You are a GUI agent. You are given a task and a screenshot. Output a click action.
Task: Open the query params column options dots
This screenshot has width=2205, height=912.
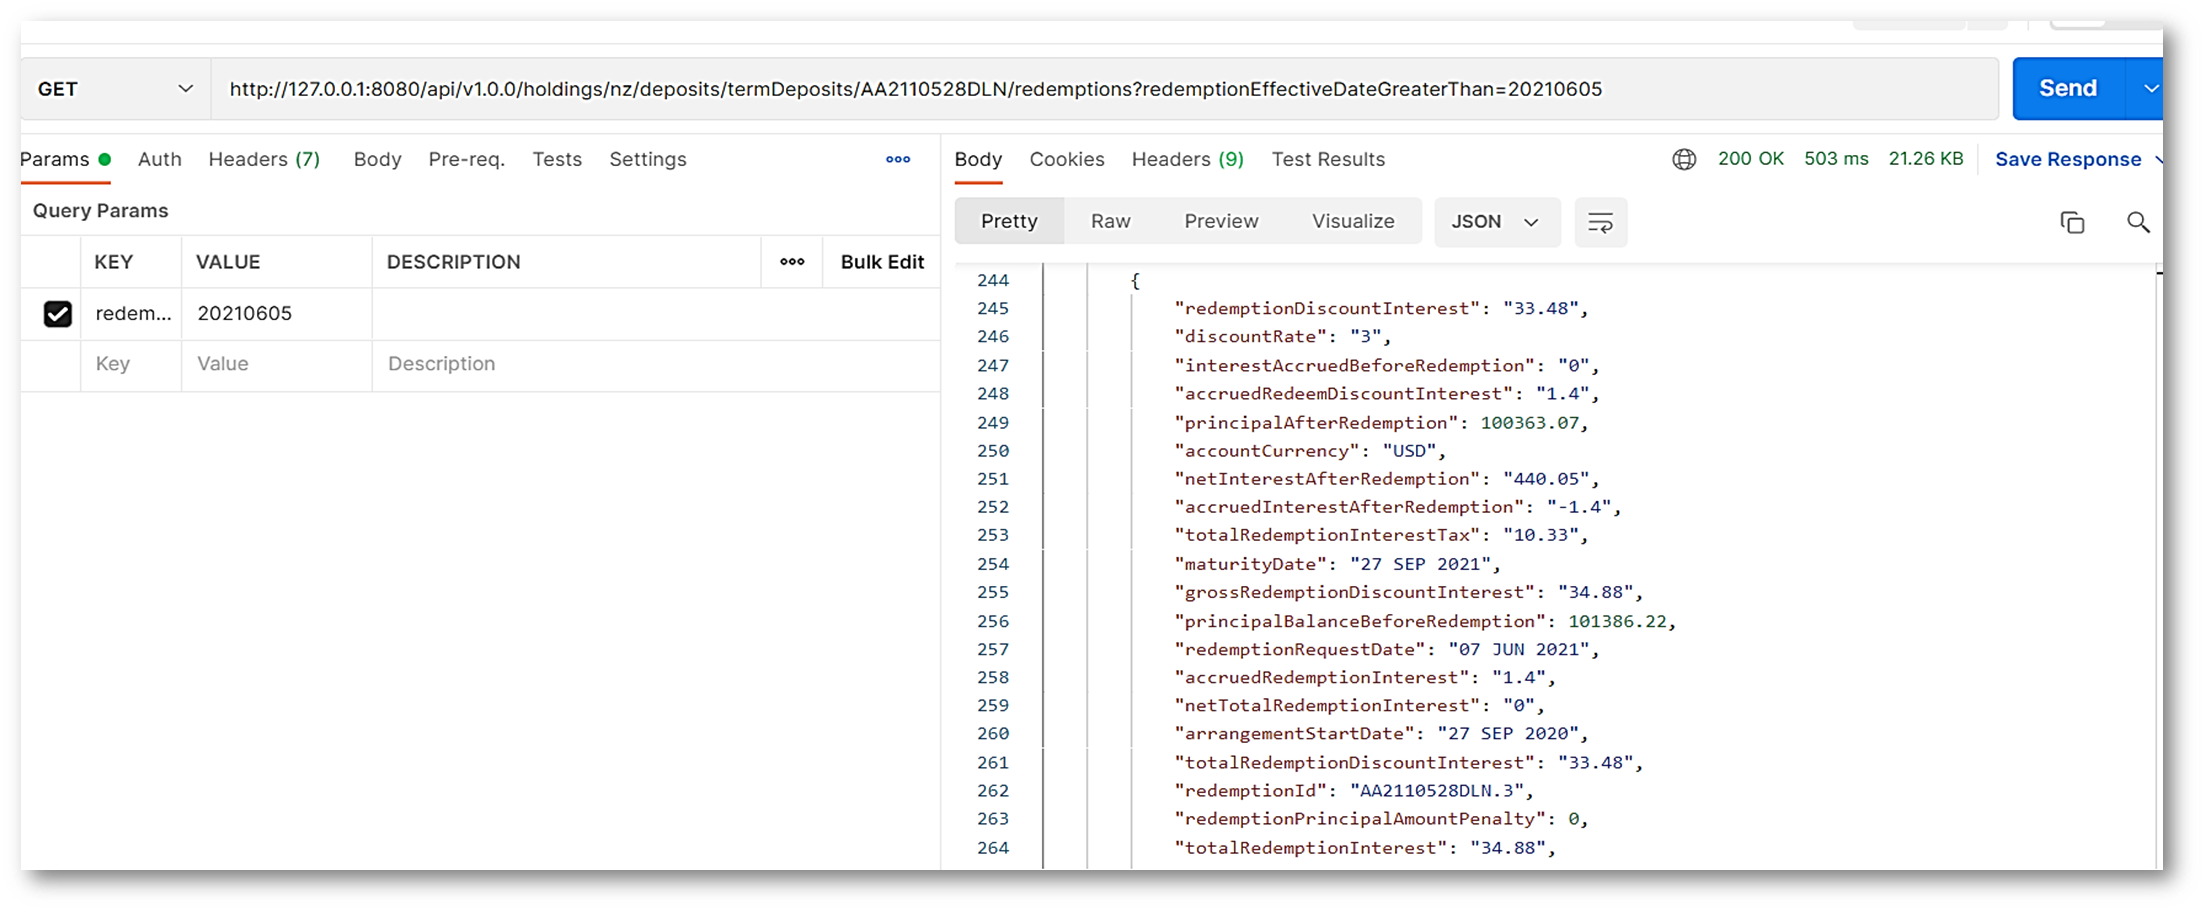(792, 262)
